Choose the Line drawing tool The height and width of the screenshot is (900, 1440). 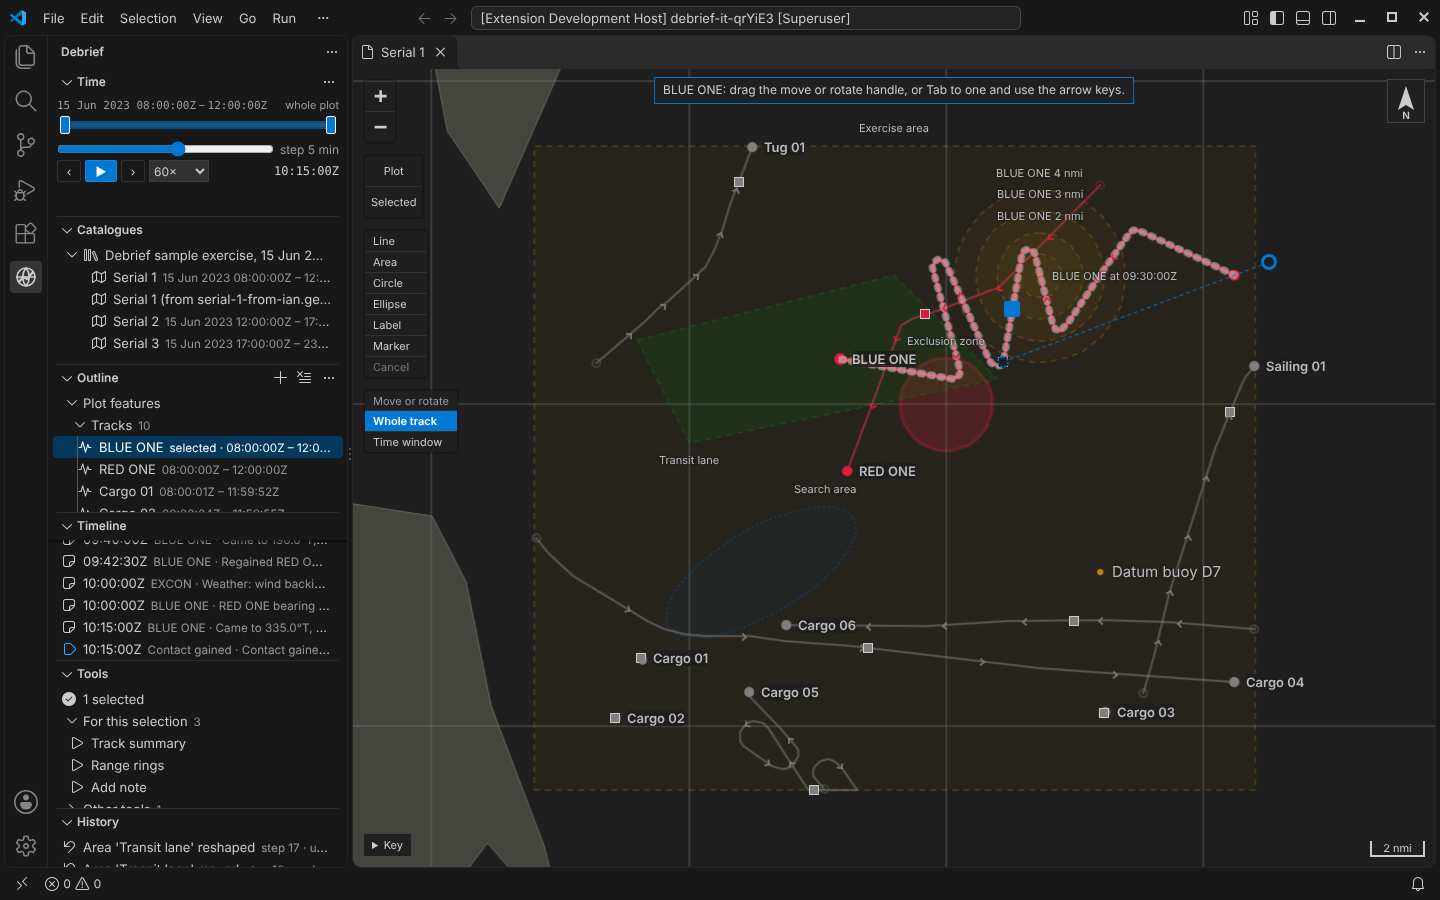point(396,242)
